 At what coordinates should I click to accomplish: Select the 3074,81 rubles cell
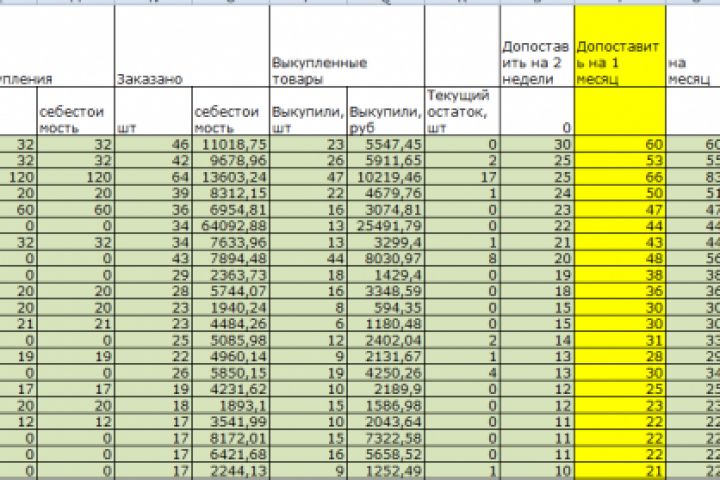pos(386,209)
